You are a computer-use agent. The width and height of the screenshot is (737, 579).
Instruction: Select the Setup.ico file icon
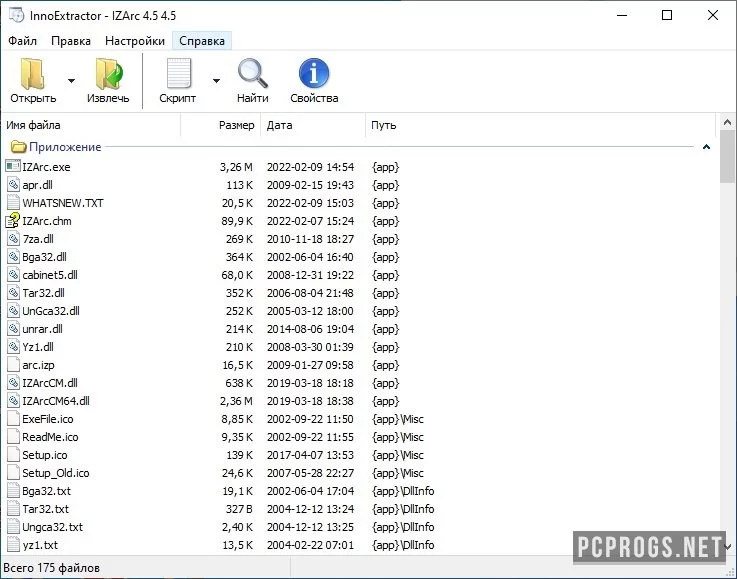(x=13, y=455)
